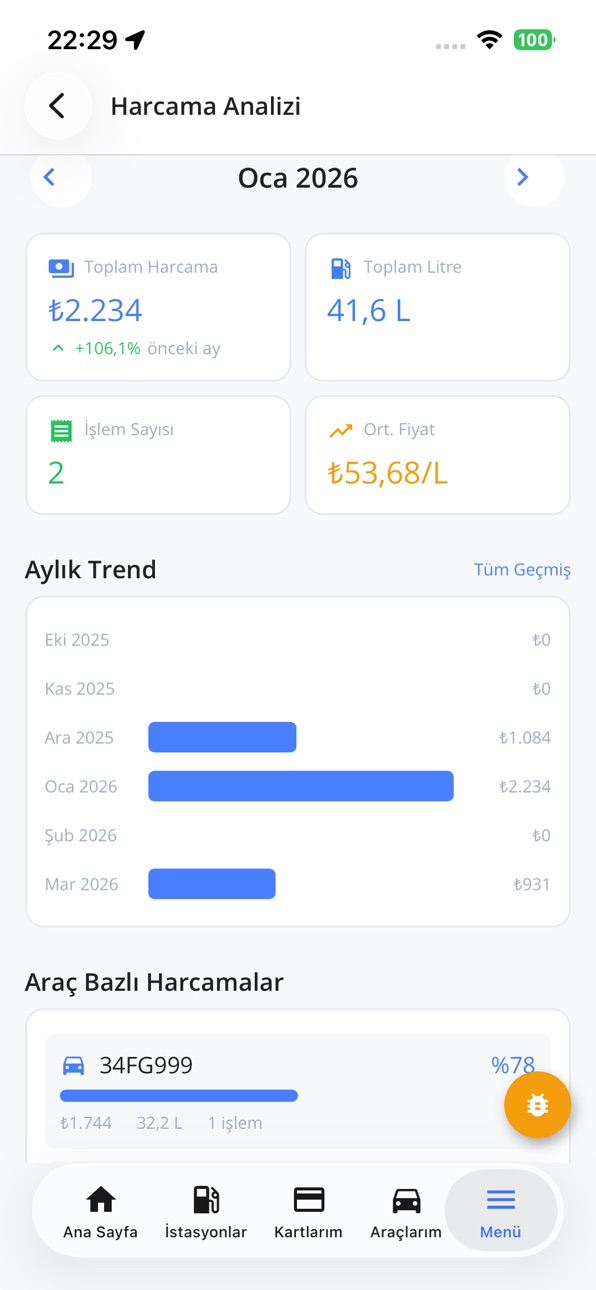Open İstasyonlar fuel station tab
This screenshot has width=596, height=1290.
point(206,1211)
